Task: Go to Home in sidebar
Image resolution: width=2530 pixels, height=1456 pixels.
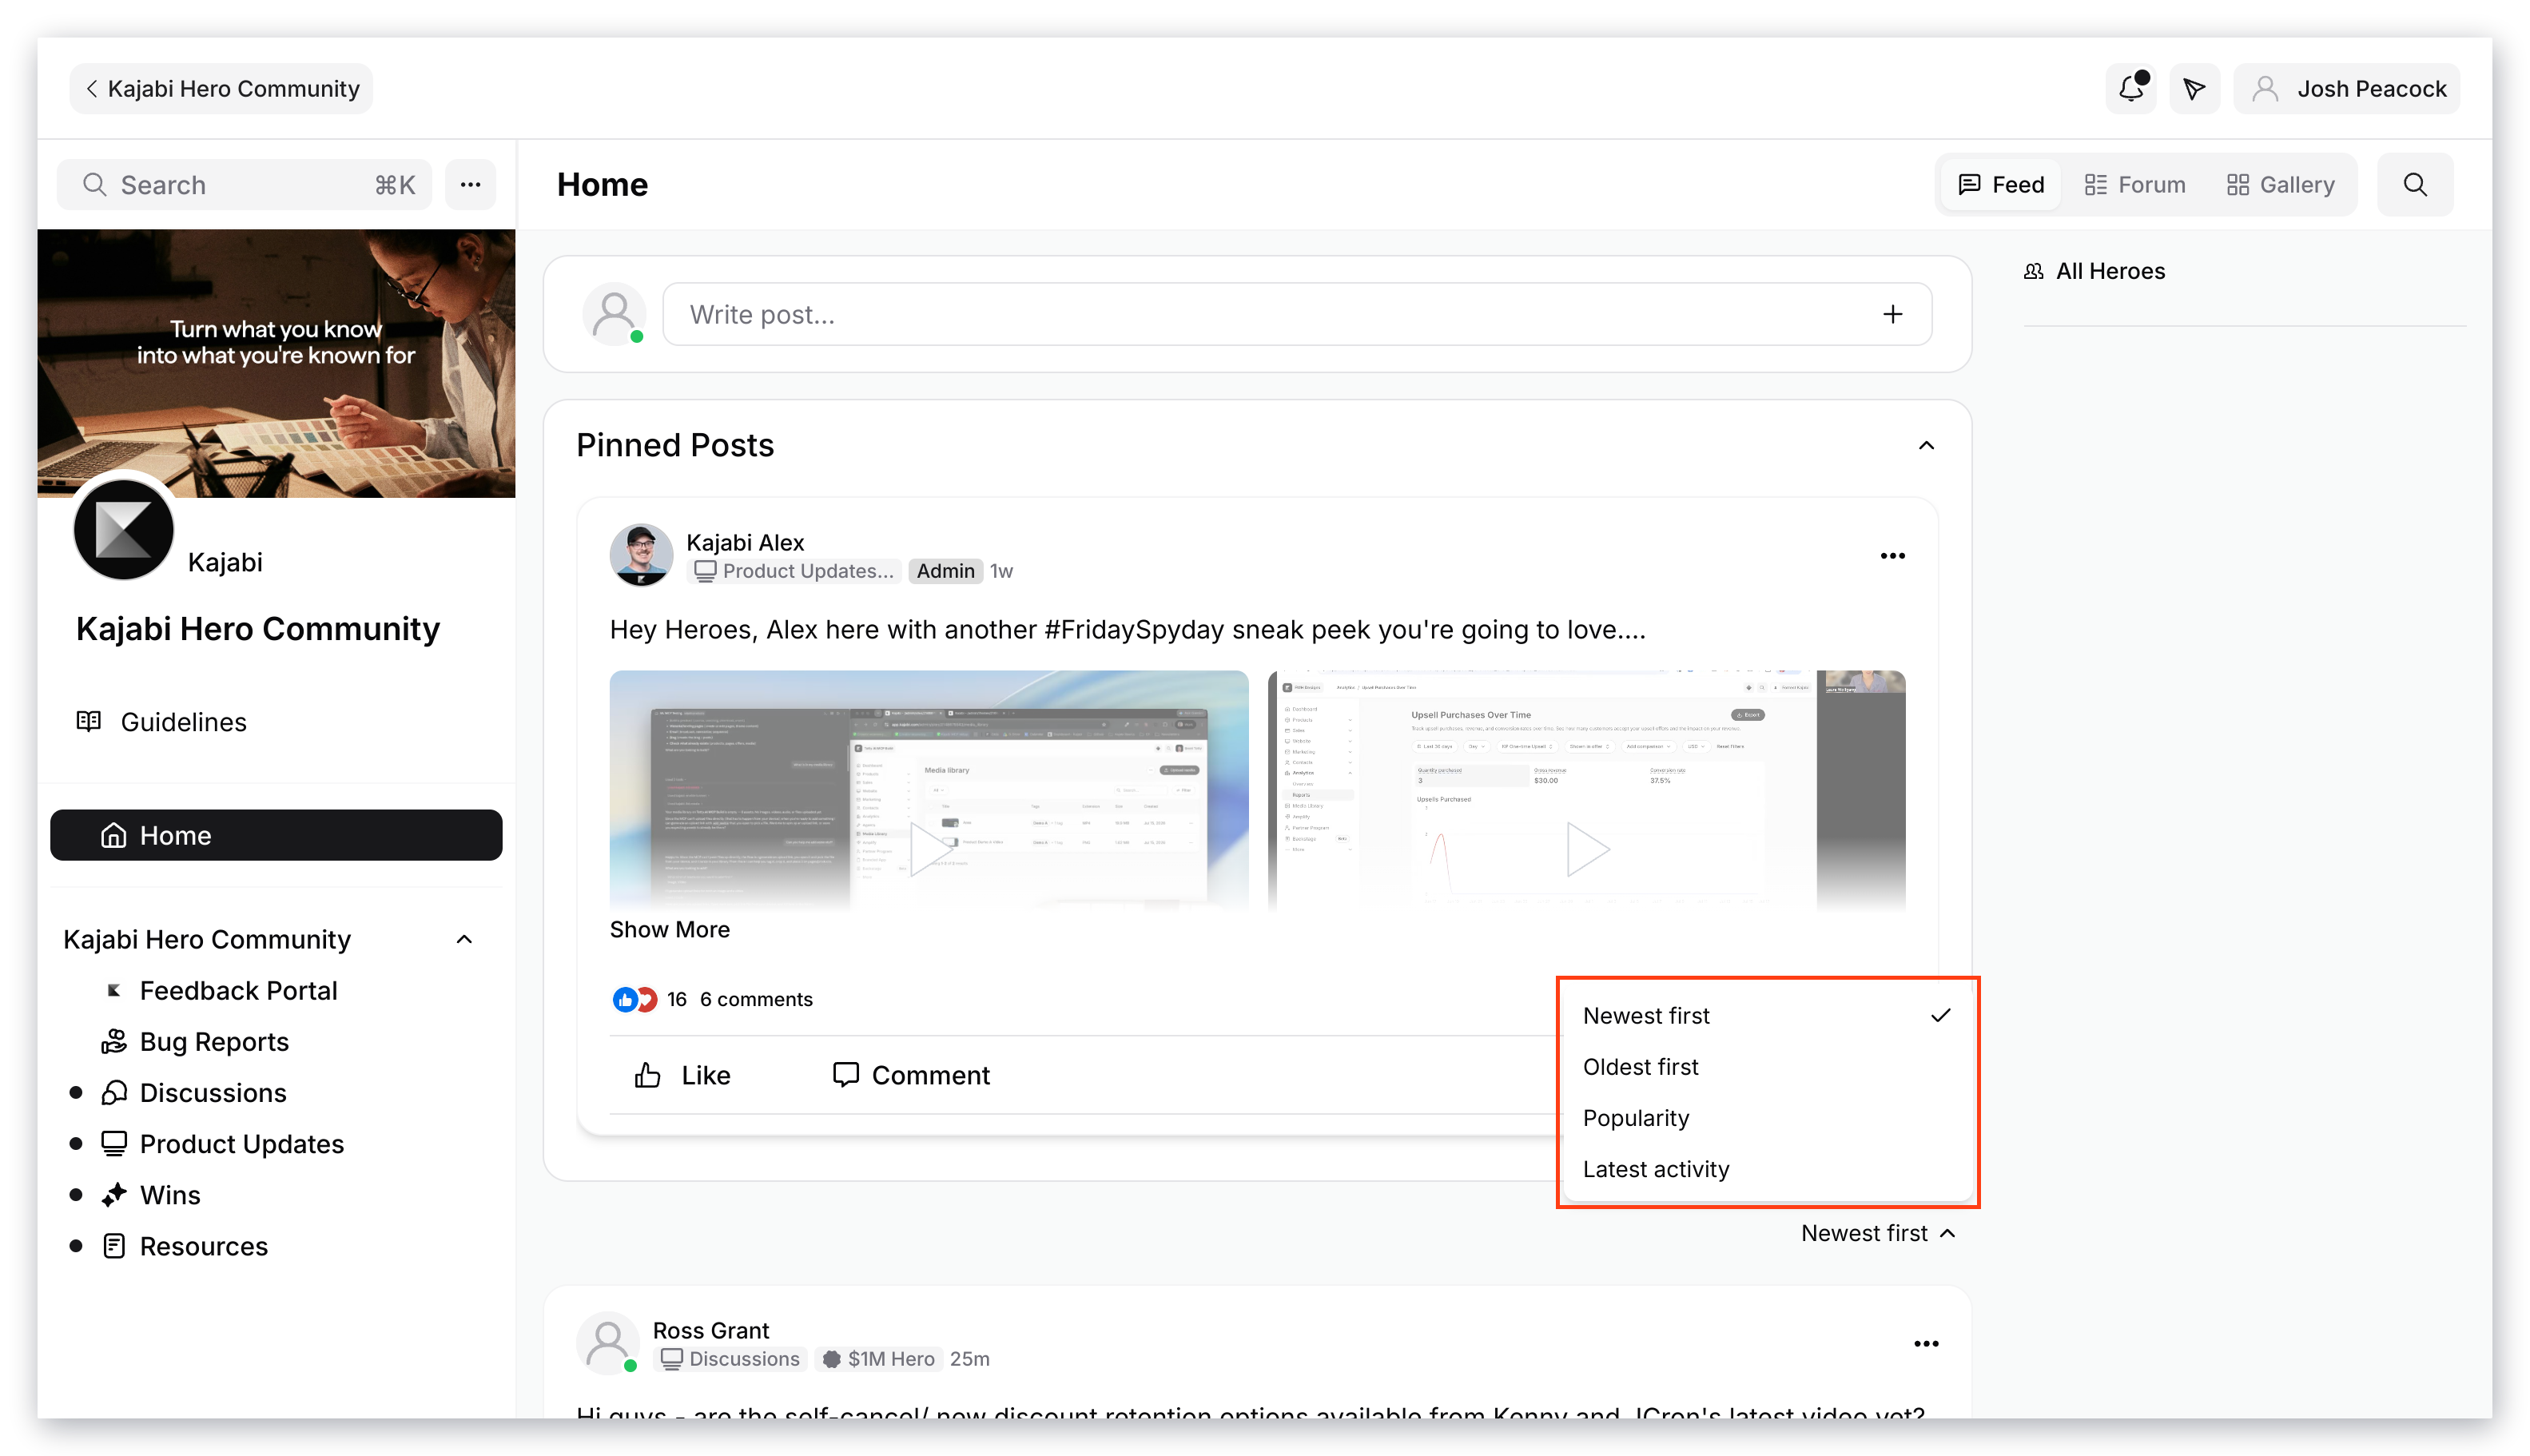Action: [x=276, y=835]
